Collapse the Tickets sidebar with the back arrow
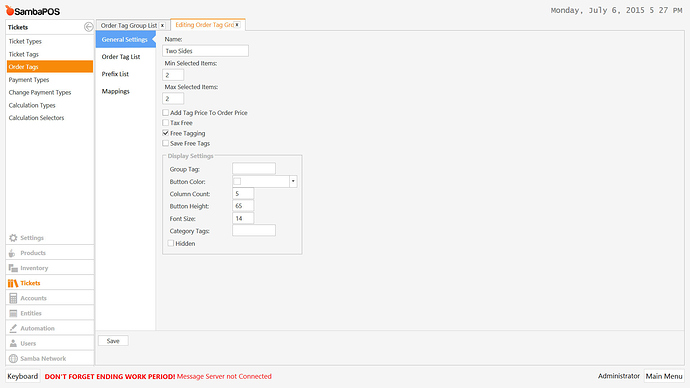 pos(88,27)
